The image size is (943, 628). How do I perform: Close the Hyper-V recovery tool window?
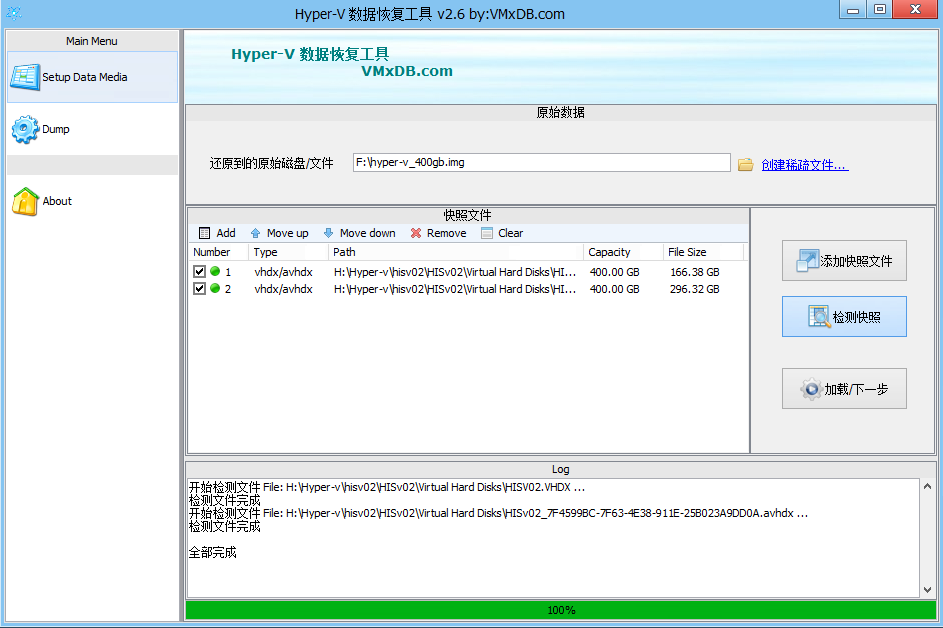pos(916,9)
